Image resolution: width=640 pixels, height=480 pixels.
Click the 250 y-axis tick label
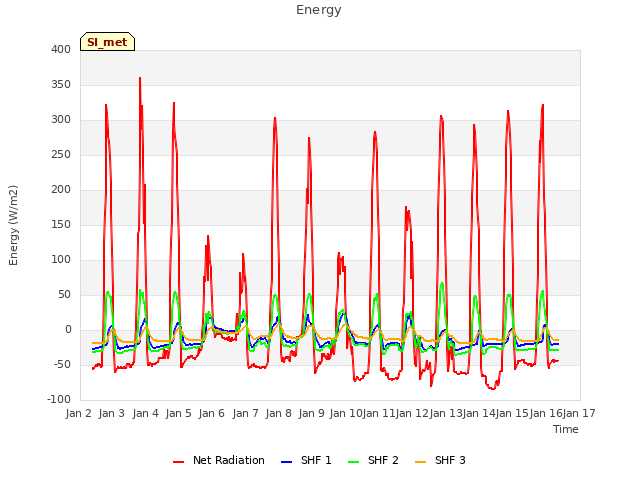(61, 155)
